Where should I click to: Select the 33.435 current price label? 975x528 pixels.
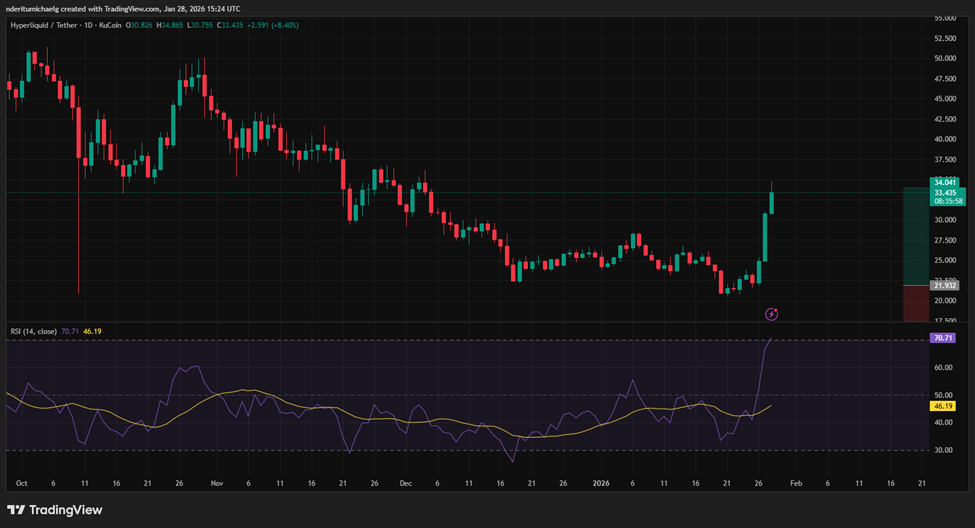pos(944,192)
